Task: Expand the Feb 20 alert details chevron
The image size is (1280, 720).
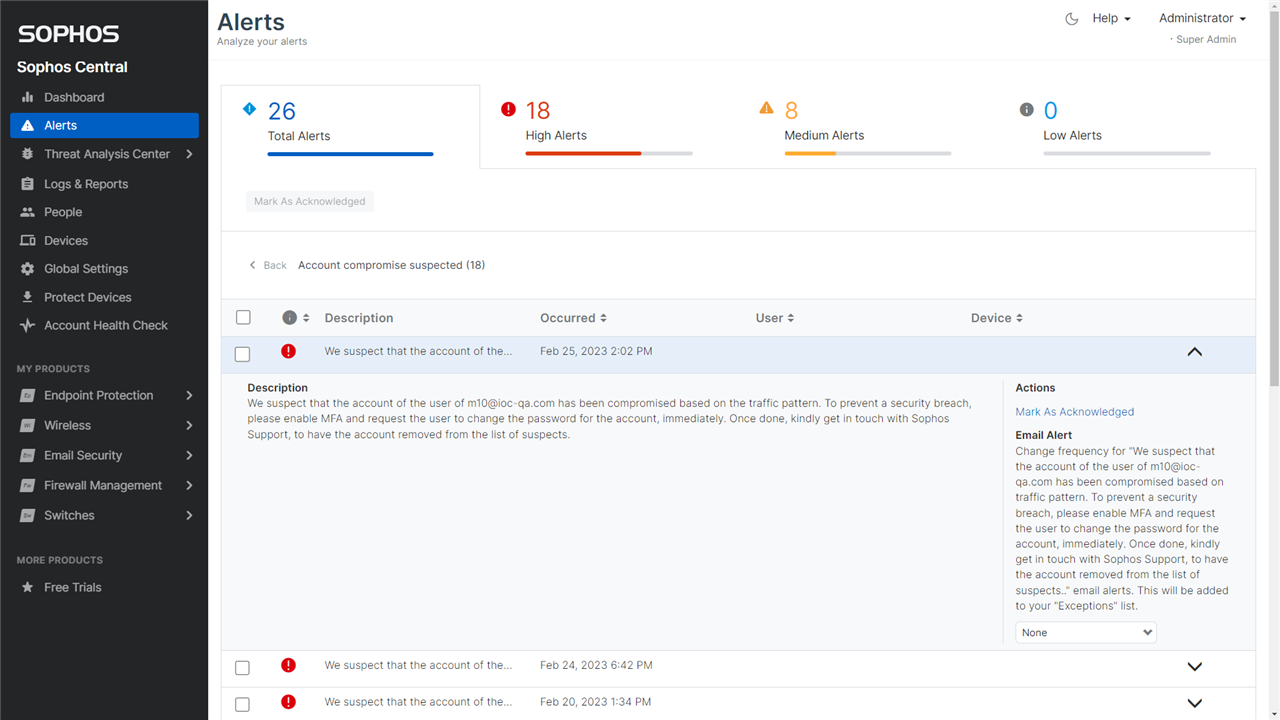Action: coord(1194,703)
